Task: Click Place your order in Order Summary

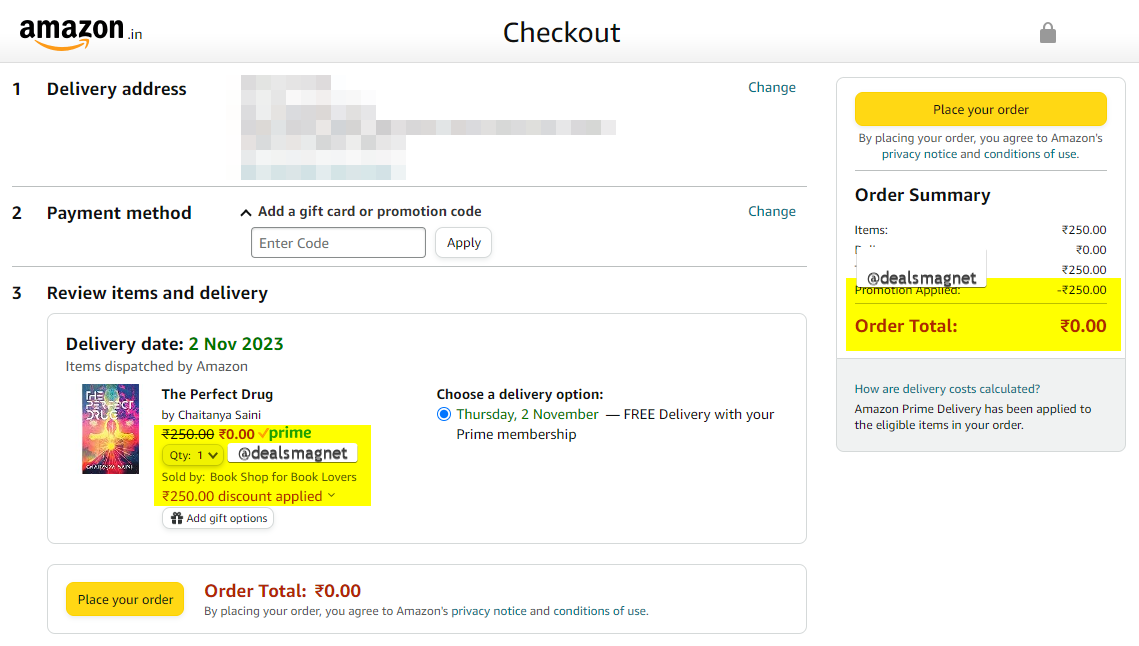Action: tap(981, 110)
